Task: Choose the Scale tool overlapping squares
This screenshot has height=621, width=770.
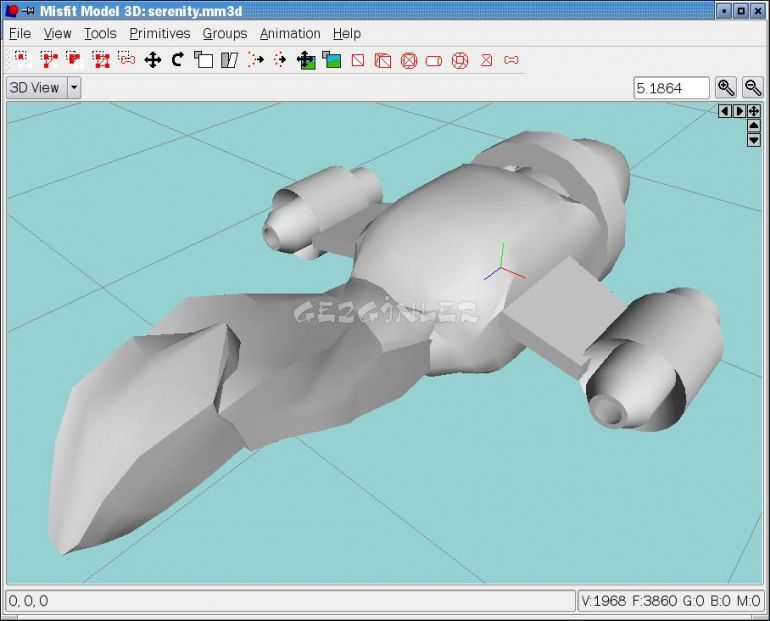Action: tap(203, 60)
